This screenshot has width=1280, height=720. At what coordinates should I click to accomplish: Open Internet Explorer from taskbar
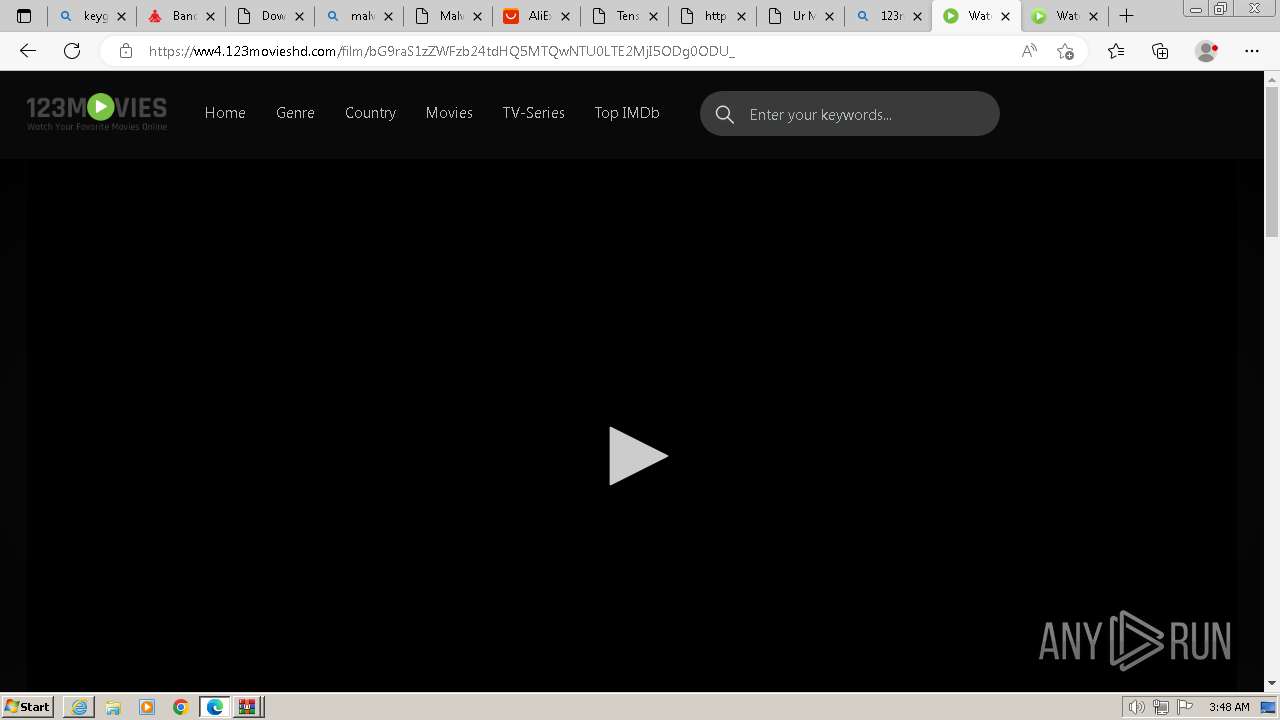(x=79, y=707)
